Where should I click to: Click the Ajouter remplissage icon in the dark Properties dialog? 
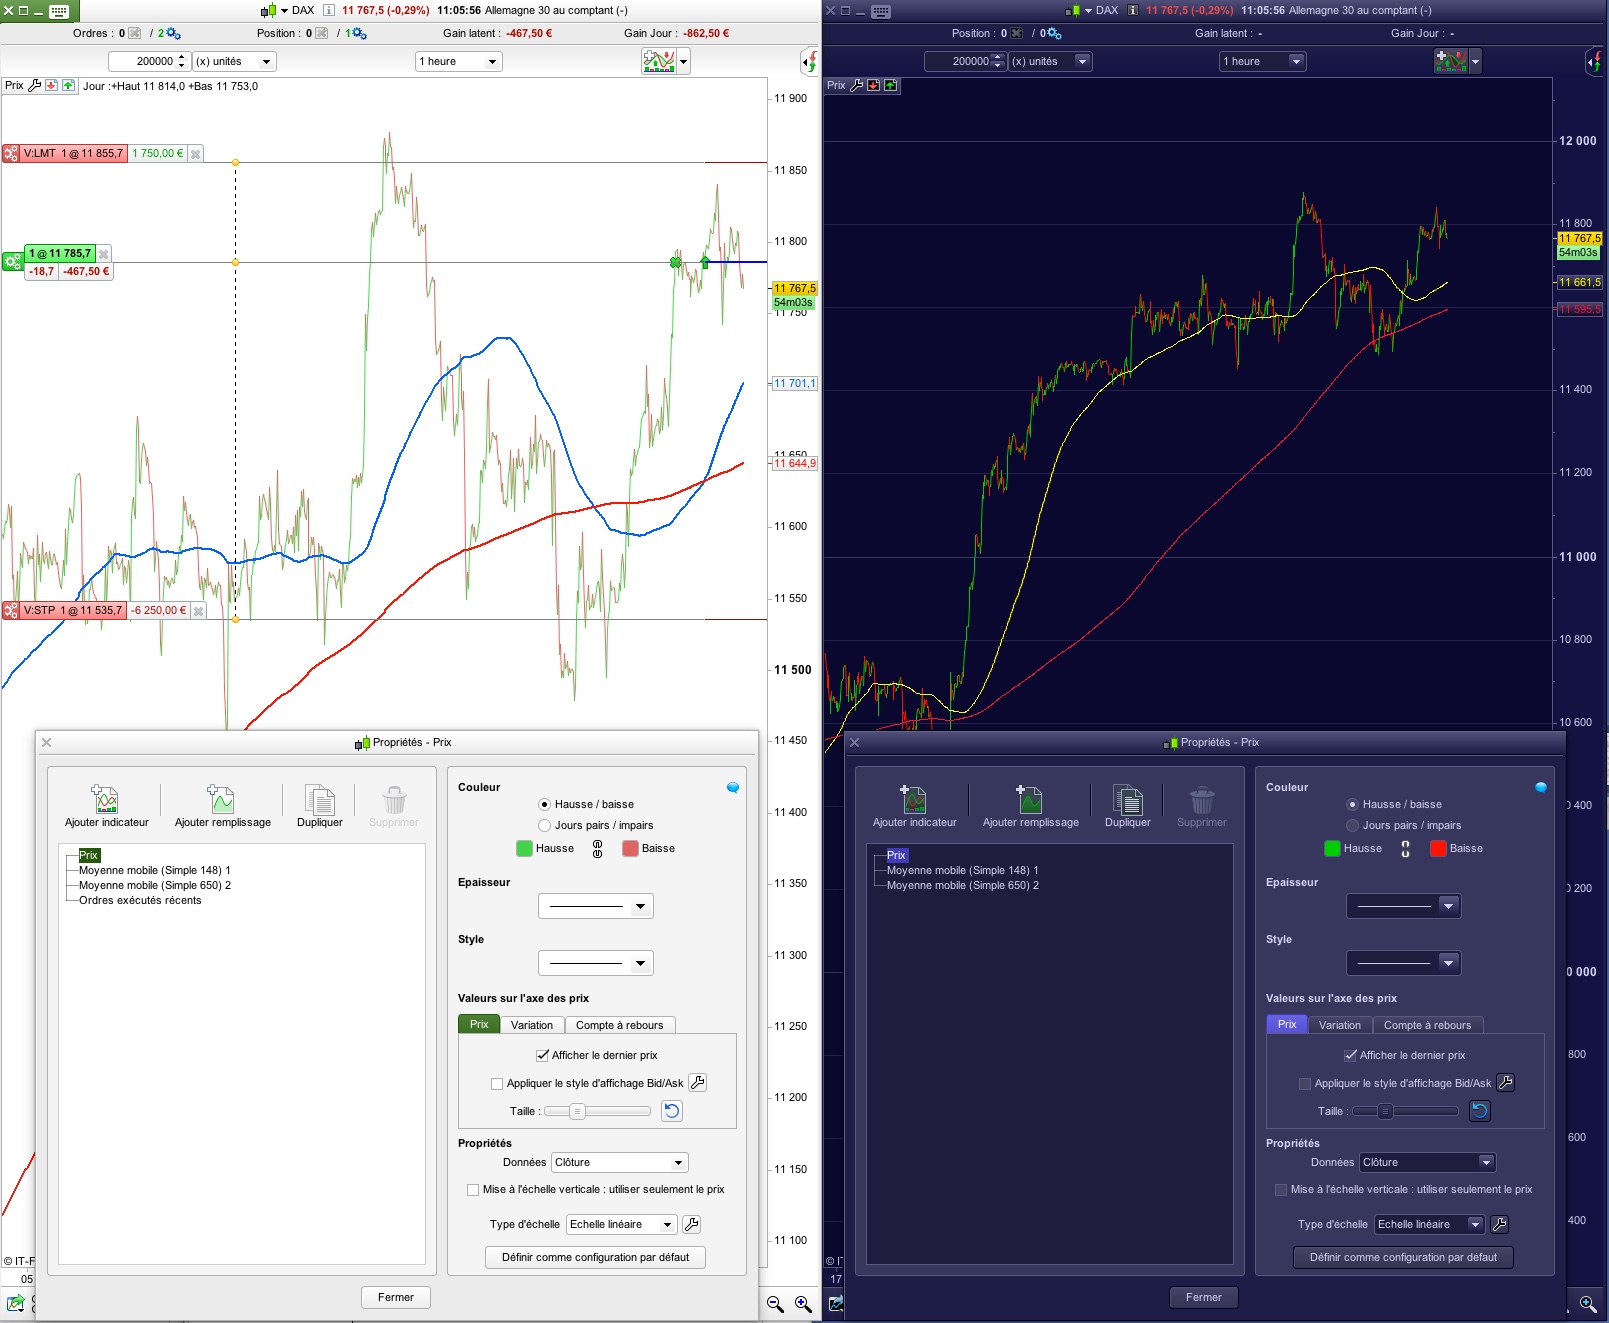point(1029,799)
